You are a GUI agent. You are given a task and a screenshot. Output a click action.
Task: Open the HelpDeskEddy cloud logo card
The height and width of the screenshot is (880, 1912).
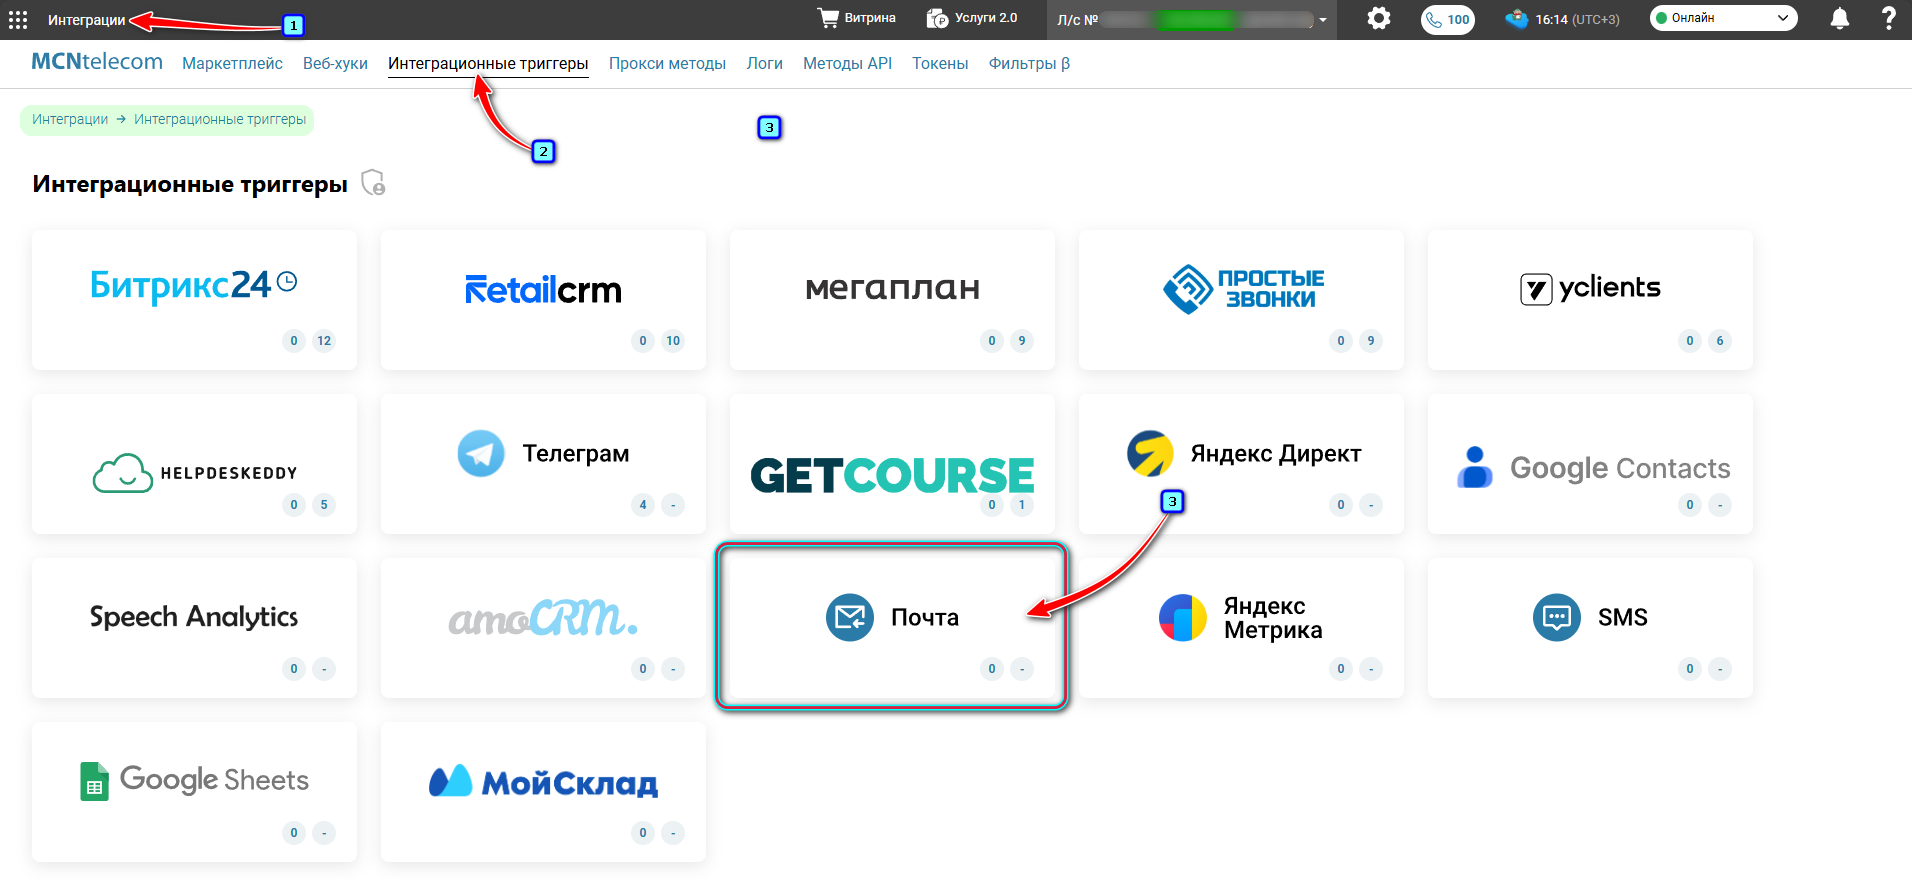point(194,464)
